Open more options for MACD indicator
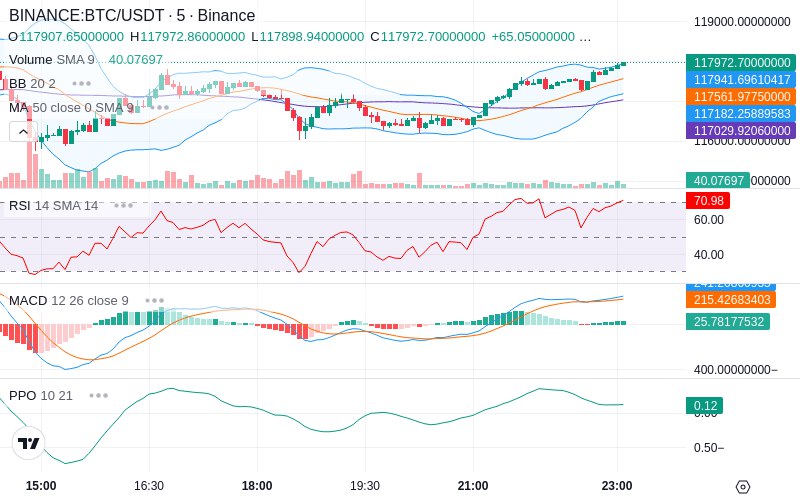Viewport: 800px width, 500px height. point(155,301)
